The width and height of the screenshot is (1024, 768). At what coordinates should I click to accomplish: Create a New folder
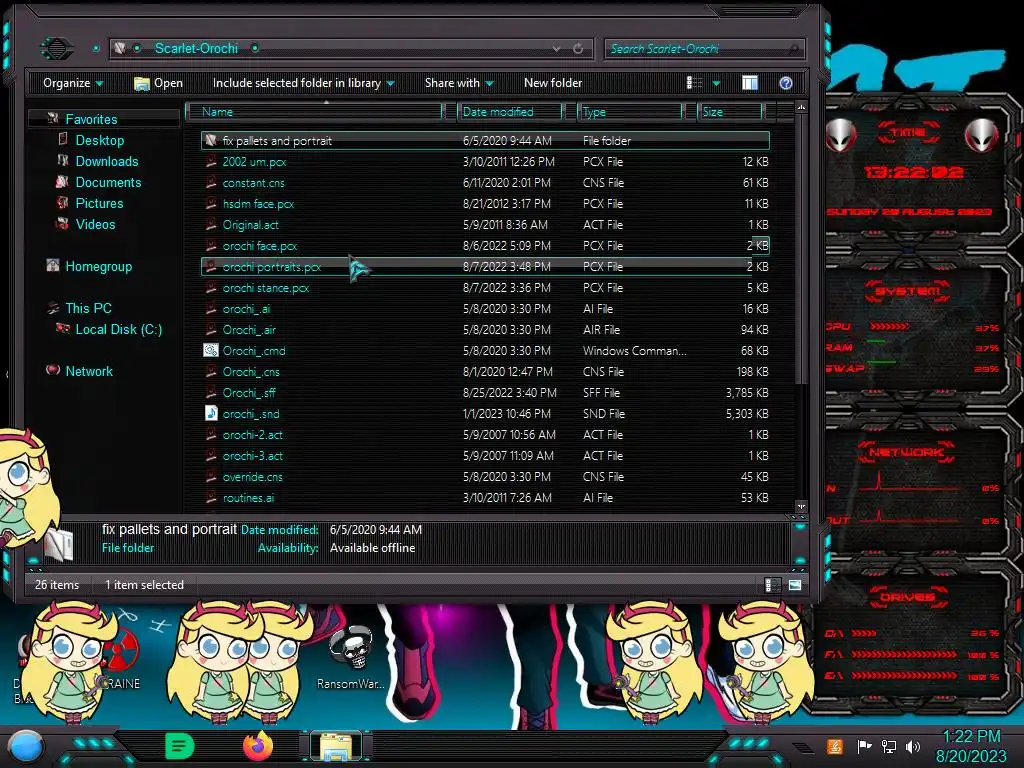pos(552,83)
